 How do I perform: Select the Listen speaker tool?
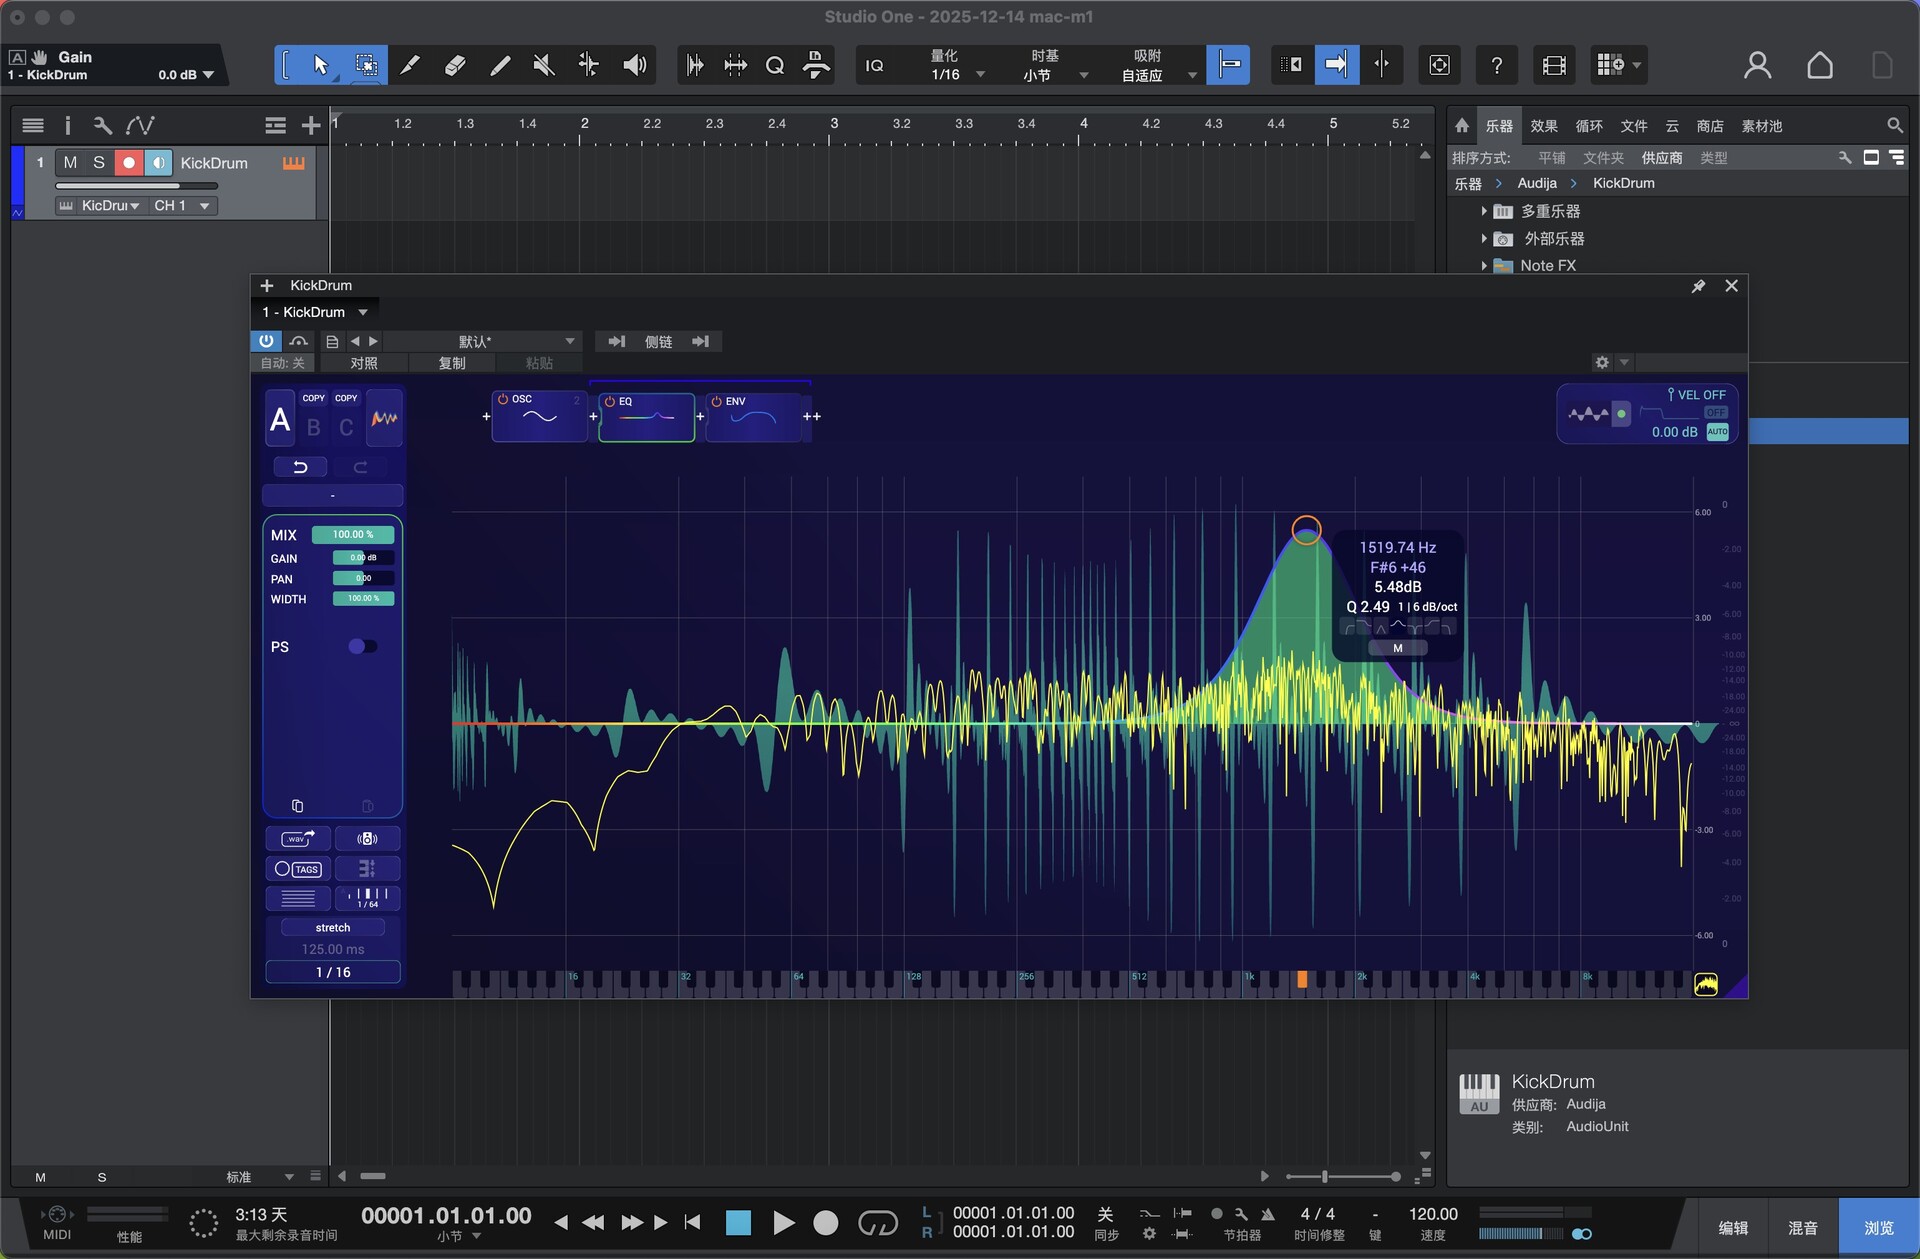pos(634,66)
